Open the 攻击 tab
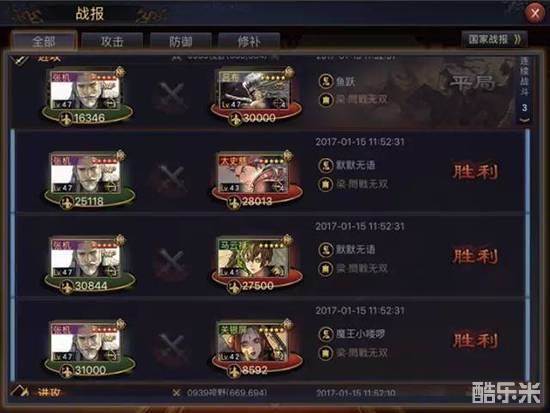 pyautogui.click(x=112, y=41)
